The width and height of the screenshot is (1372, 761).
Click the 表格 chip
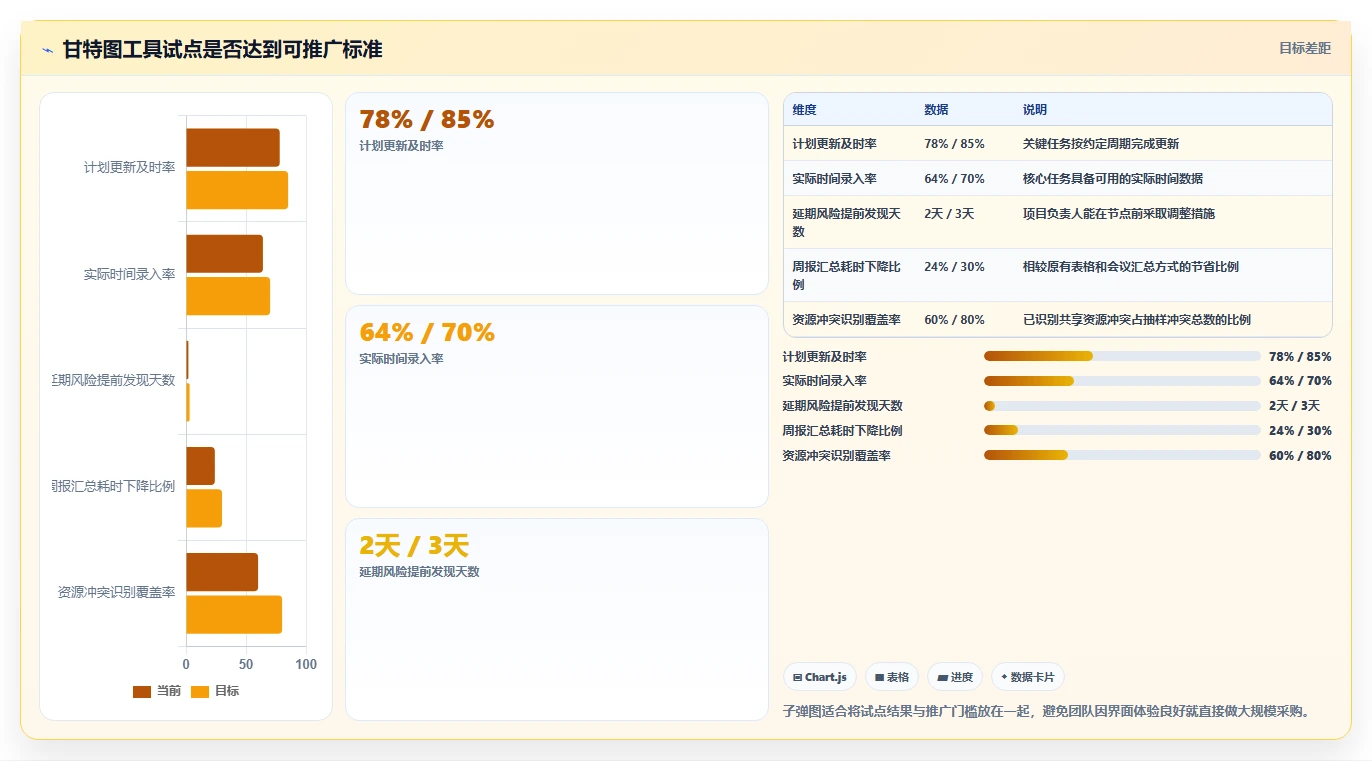tap(891, 677)
